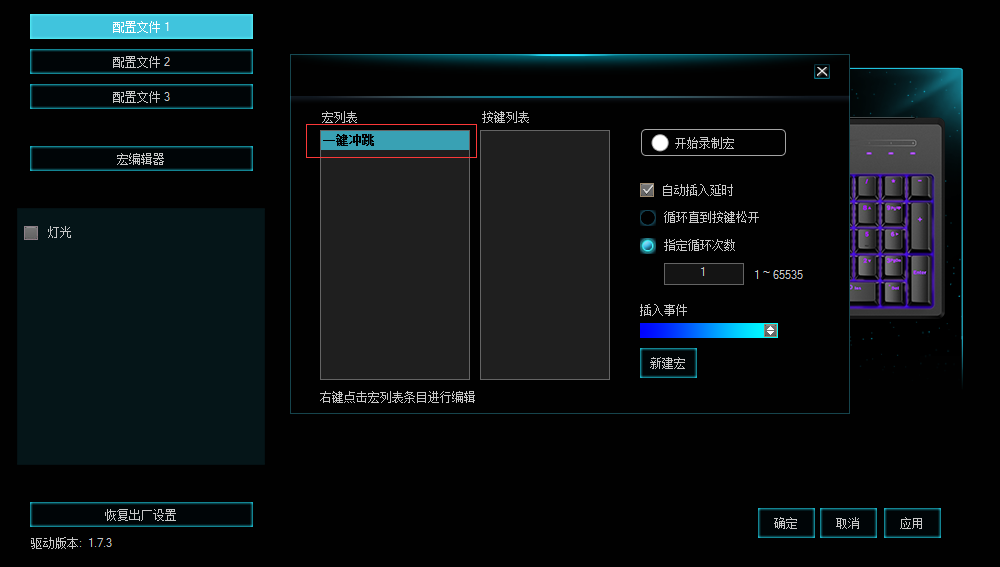
Task: Switch to 配置文件 2 profile
Action: (141, 62)
